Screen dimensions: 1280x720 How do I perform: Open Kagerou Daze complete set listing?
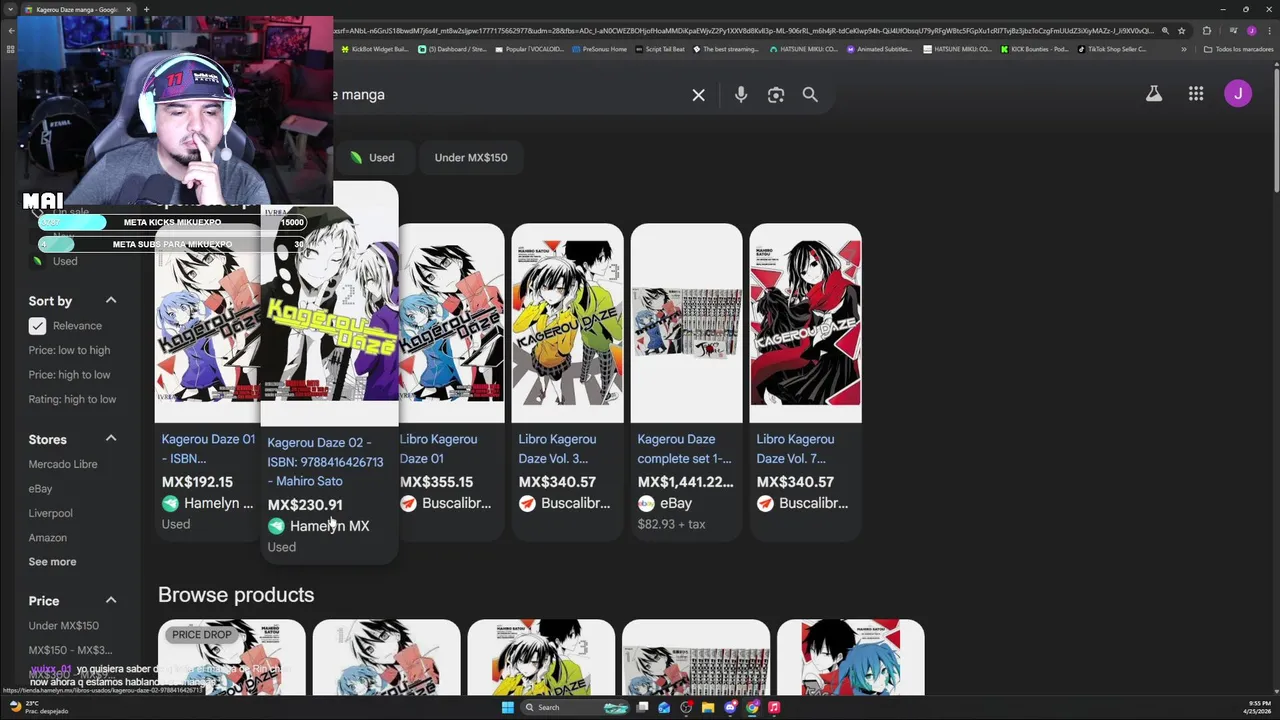pos(685,449)
